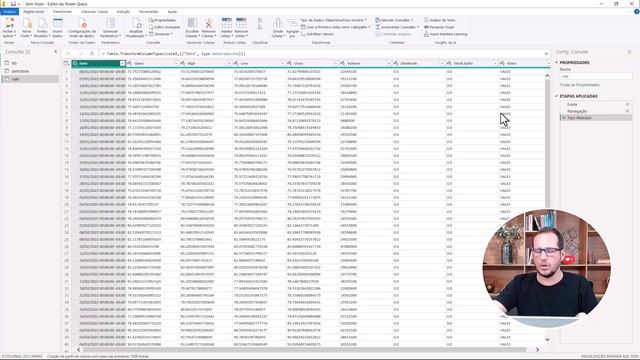
Task: Click the Fonte step gear icon
Action: (x=627, y=104)
